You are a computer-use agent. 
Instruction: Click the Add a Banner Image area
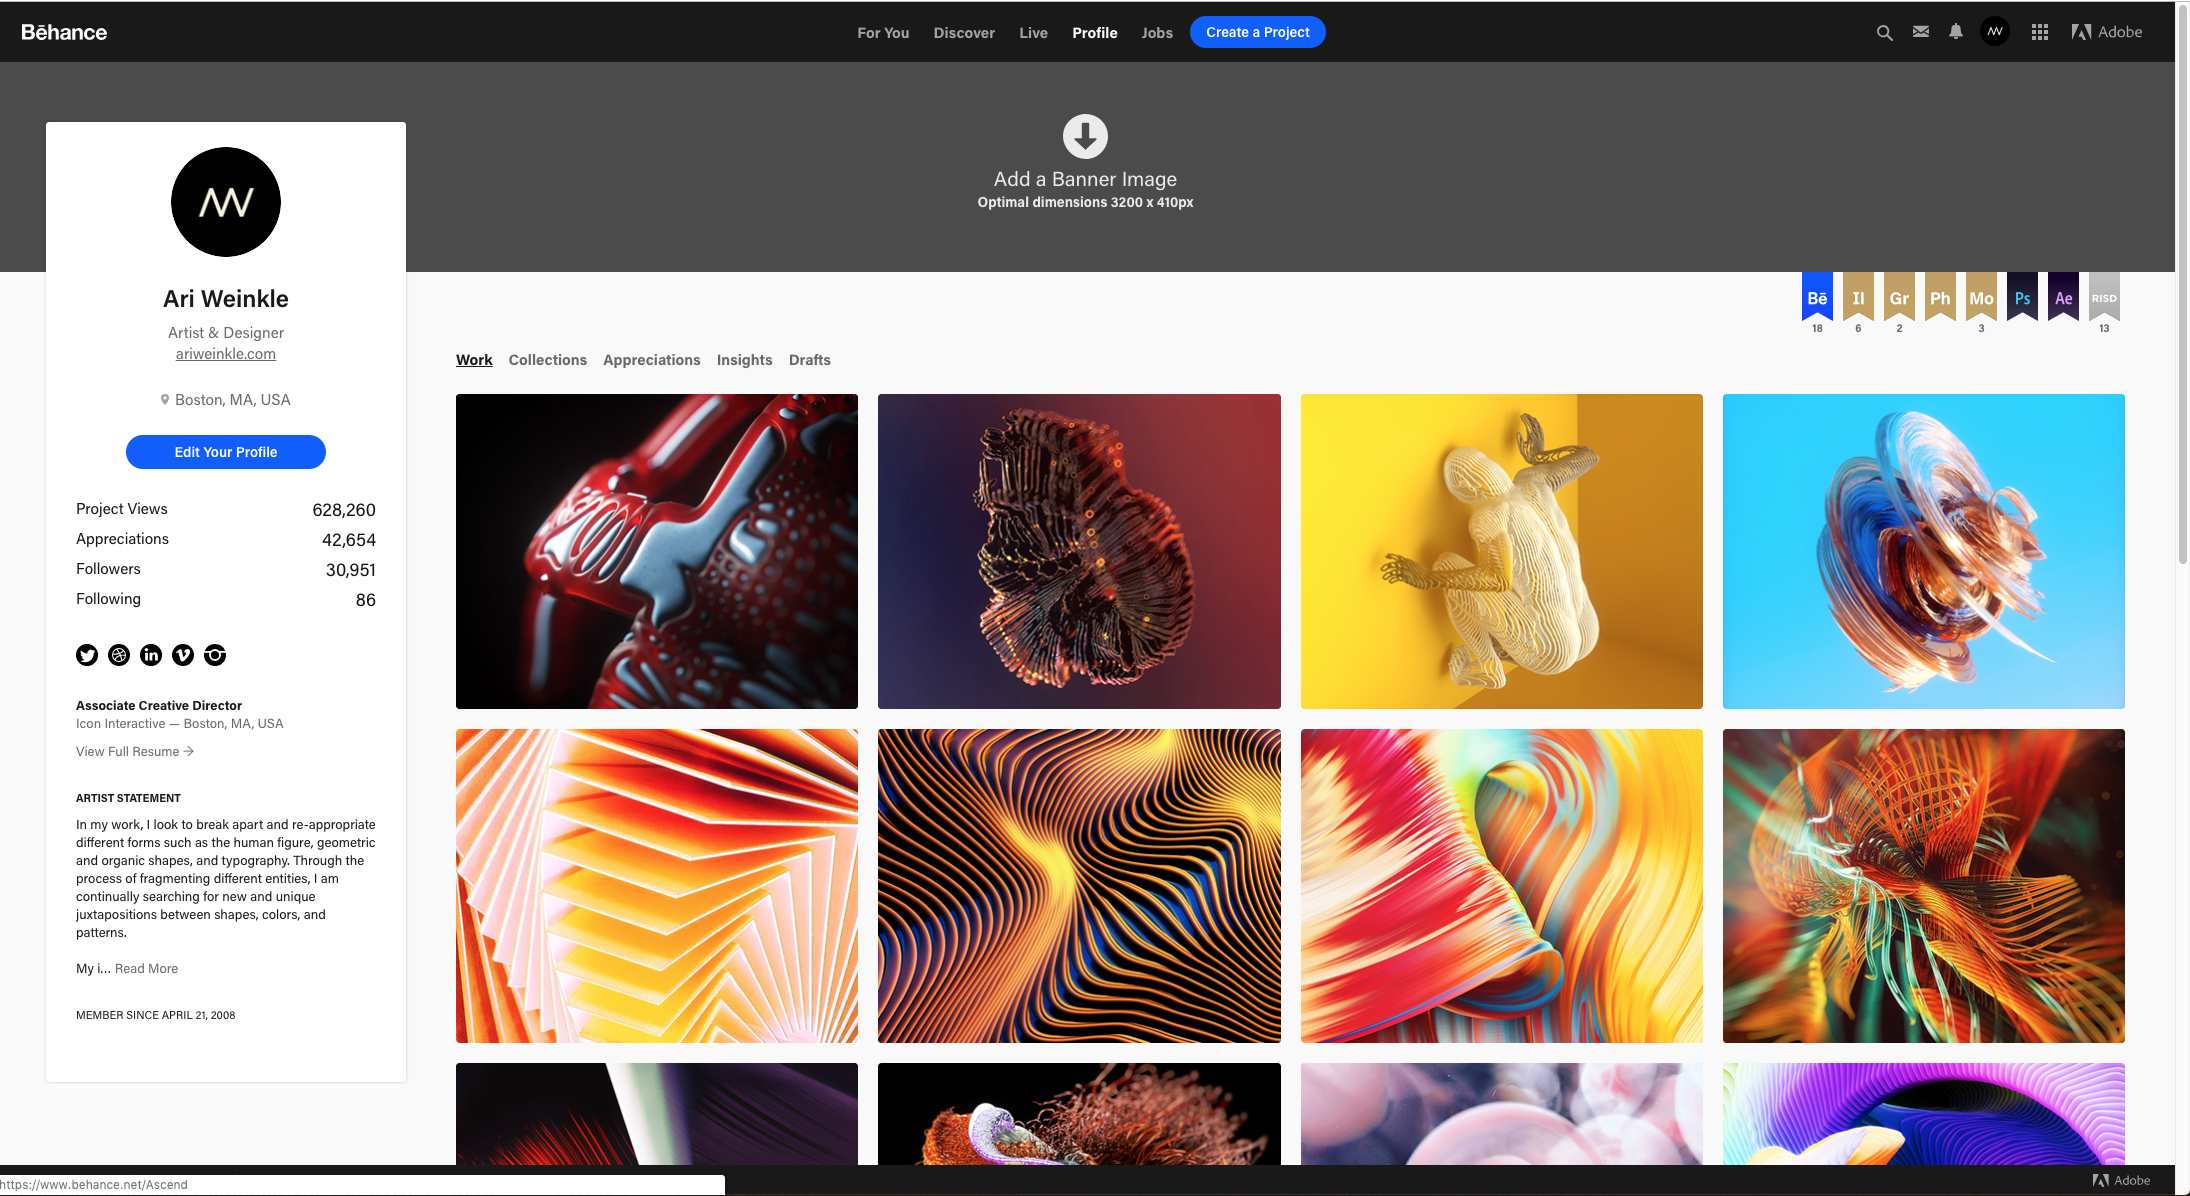pyautogui.click(x=1085, y=166)
